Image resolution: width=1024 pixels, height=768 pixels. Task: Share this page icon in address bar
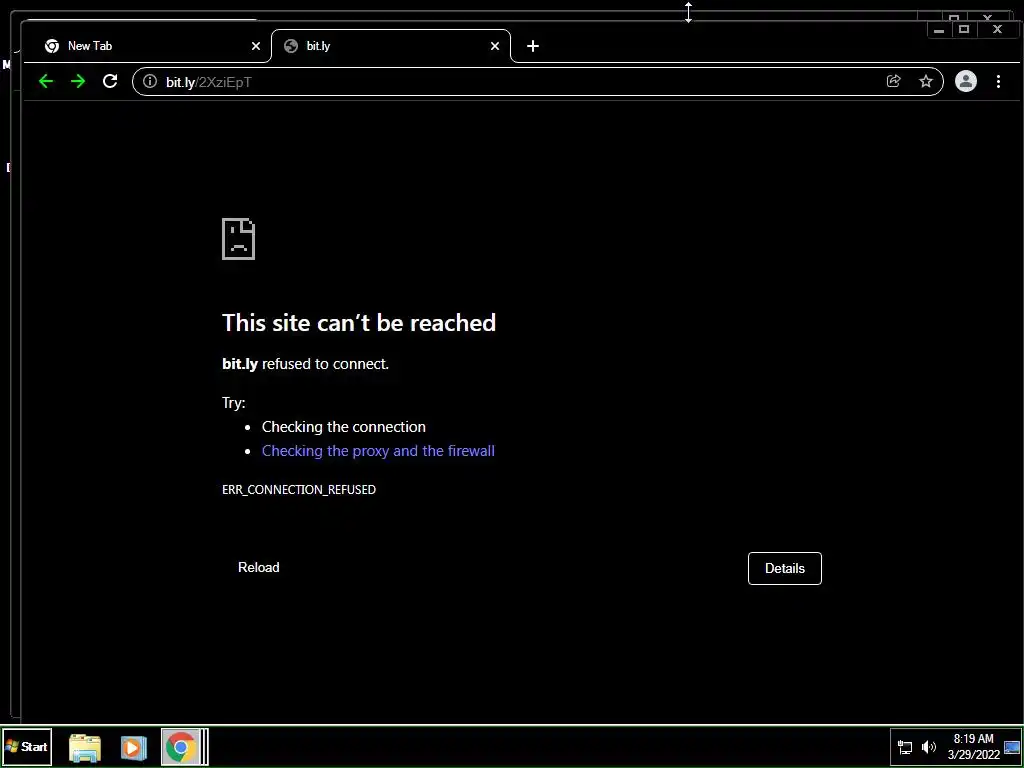click(x=893, y=82)
